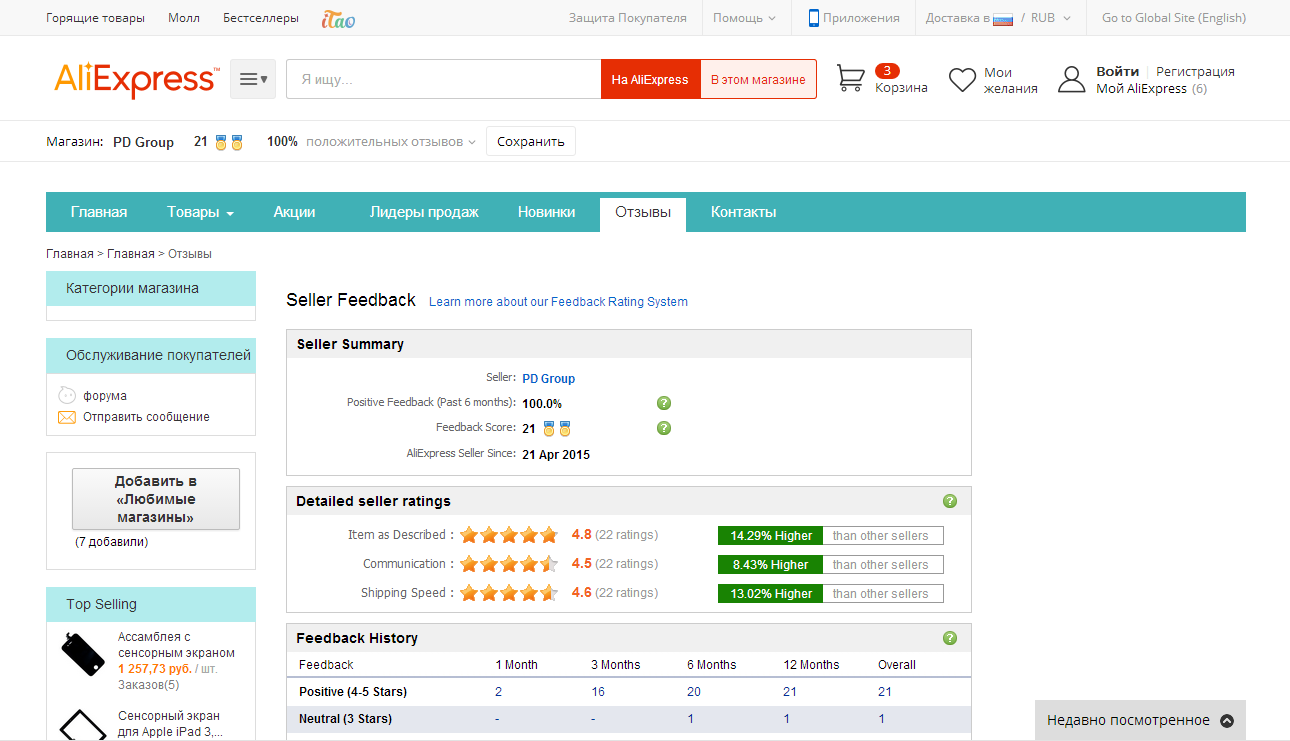This screenshot has width=1290, height=741.
Task: Go to the Главная tab
Action: (x=98, y=212)
